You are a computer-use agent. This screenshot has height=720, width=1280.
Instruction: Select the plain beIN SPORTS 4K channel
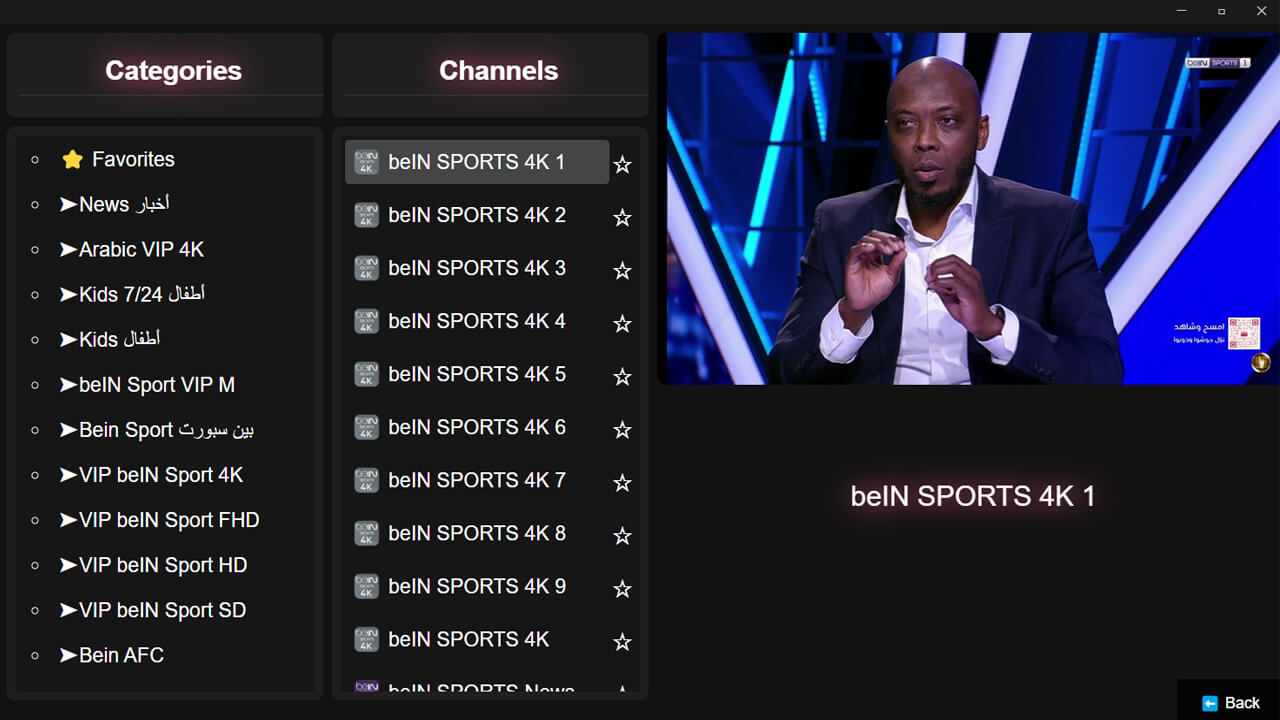click(477, 639)
